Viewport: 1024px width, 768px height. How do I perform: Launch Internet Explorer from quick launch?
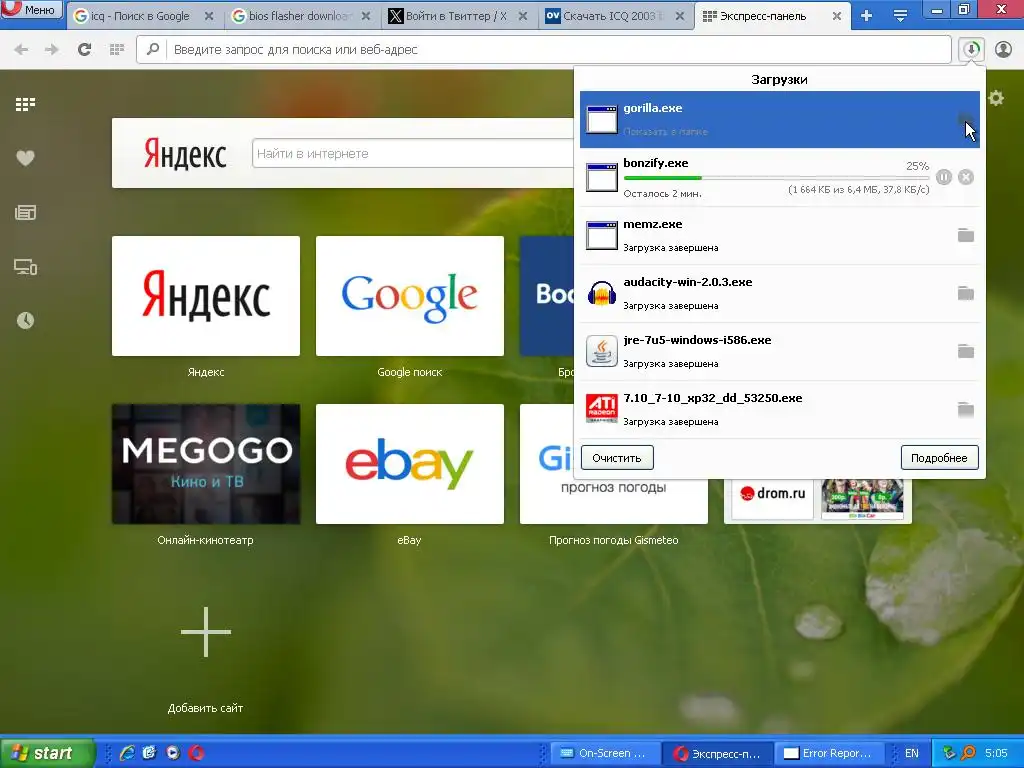127,753
